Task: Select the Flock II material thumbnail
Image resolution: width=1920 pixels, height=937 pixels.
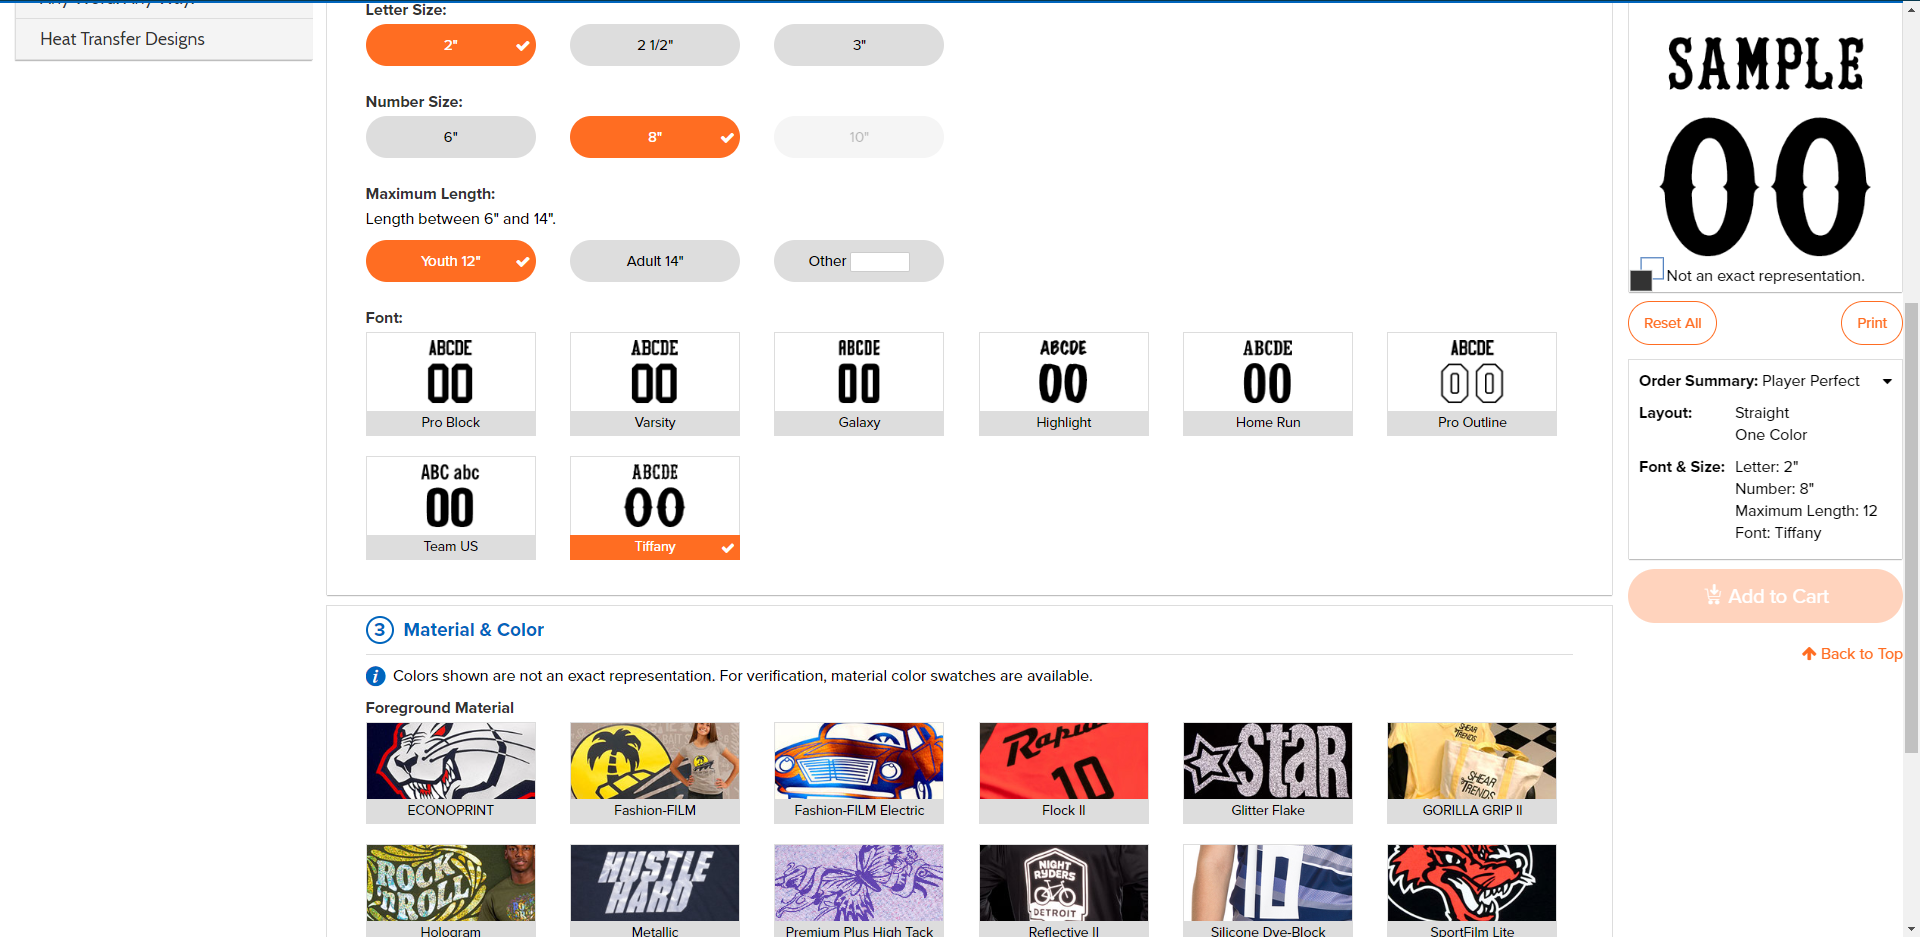Action: (x=1063, y=771)
